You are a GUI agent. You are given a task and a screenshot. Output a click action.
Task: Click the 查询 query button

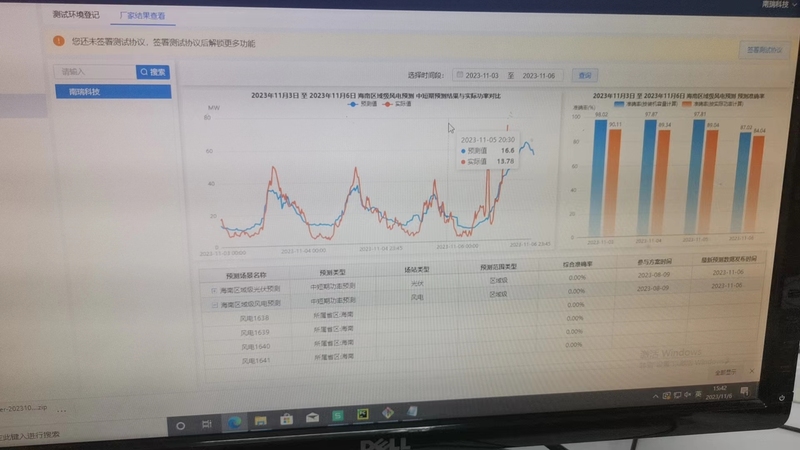[x=585, y=76]
